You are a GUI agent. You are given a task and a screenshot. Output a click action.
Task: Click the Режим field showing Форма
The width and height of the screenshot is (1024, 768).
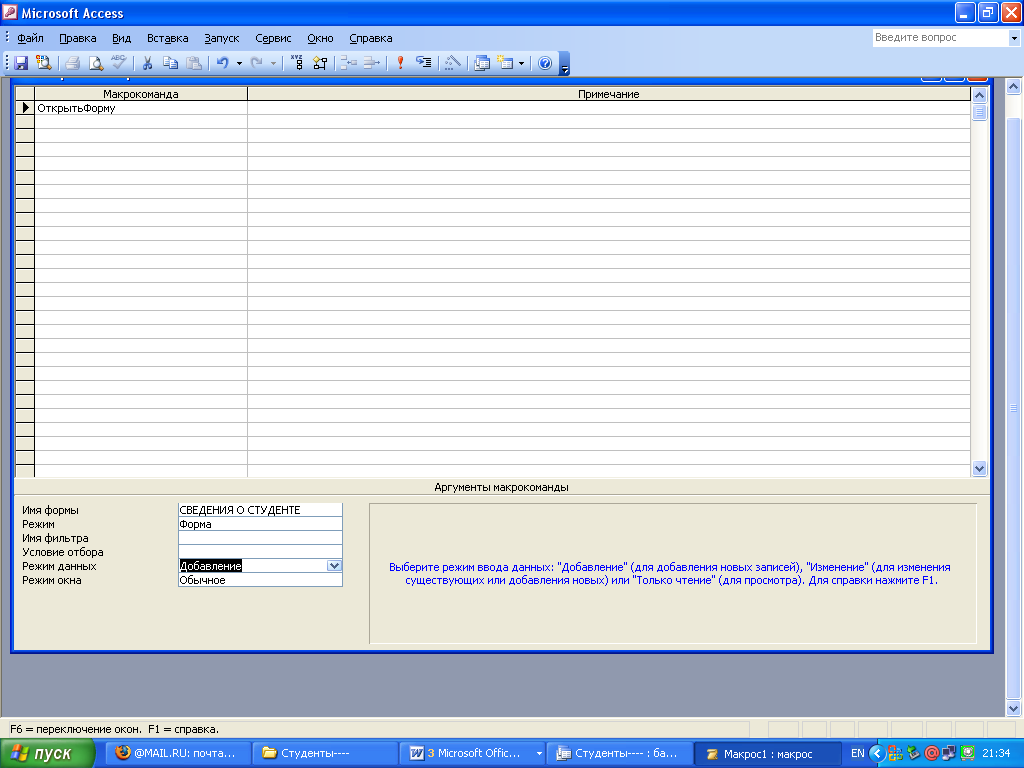coord(260,524)
